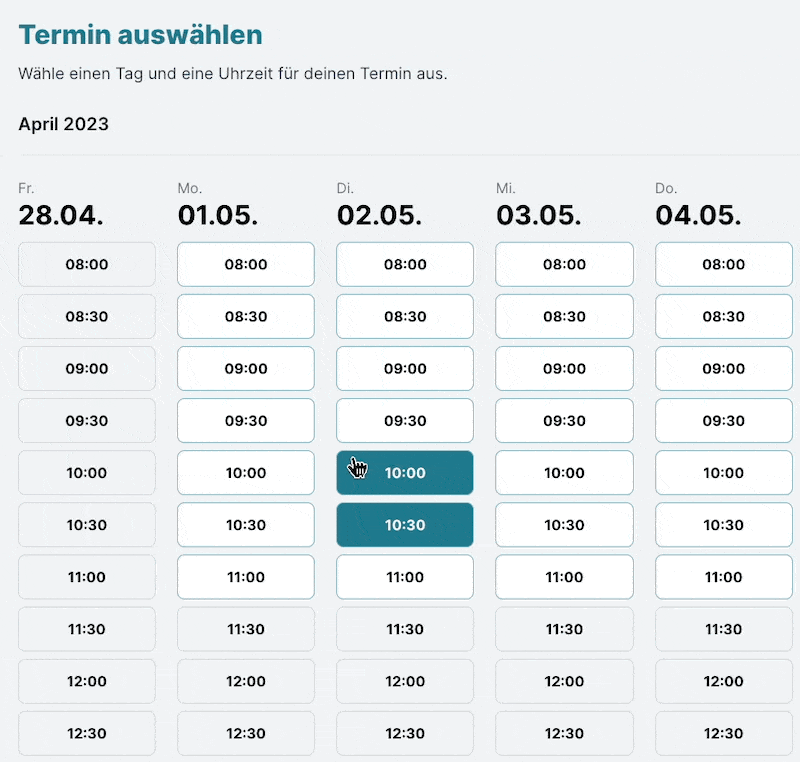
Task: Deselect the highlighted 10:30 slot on 02.05.
Action: click(x=405, y=524)
